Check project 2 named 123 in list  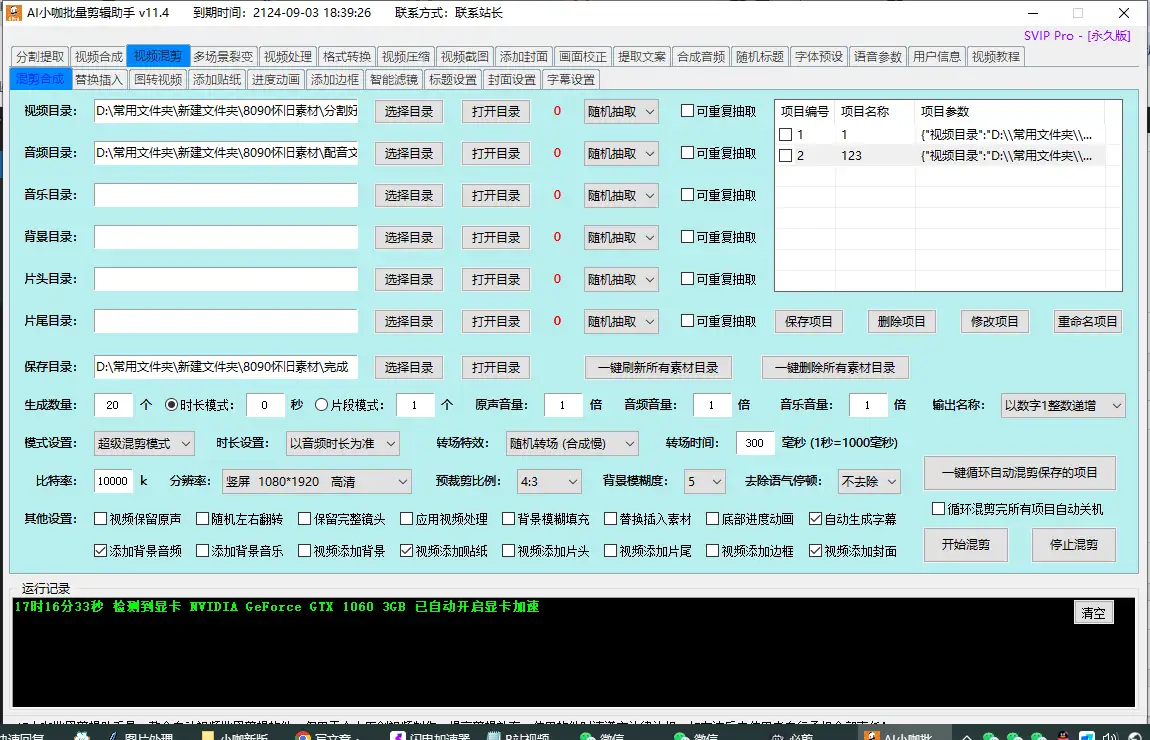[785, 156]
